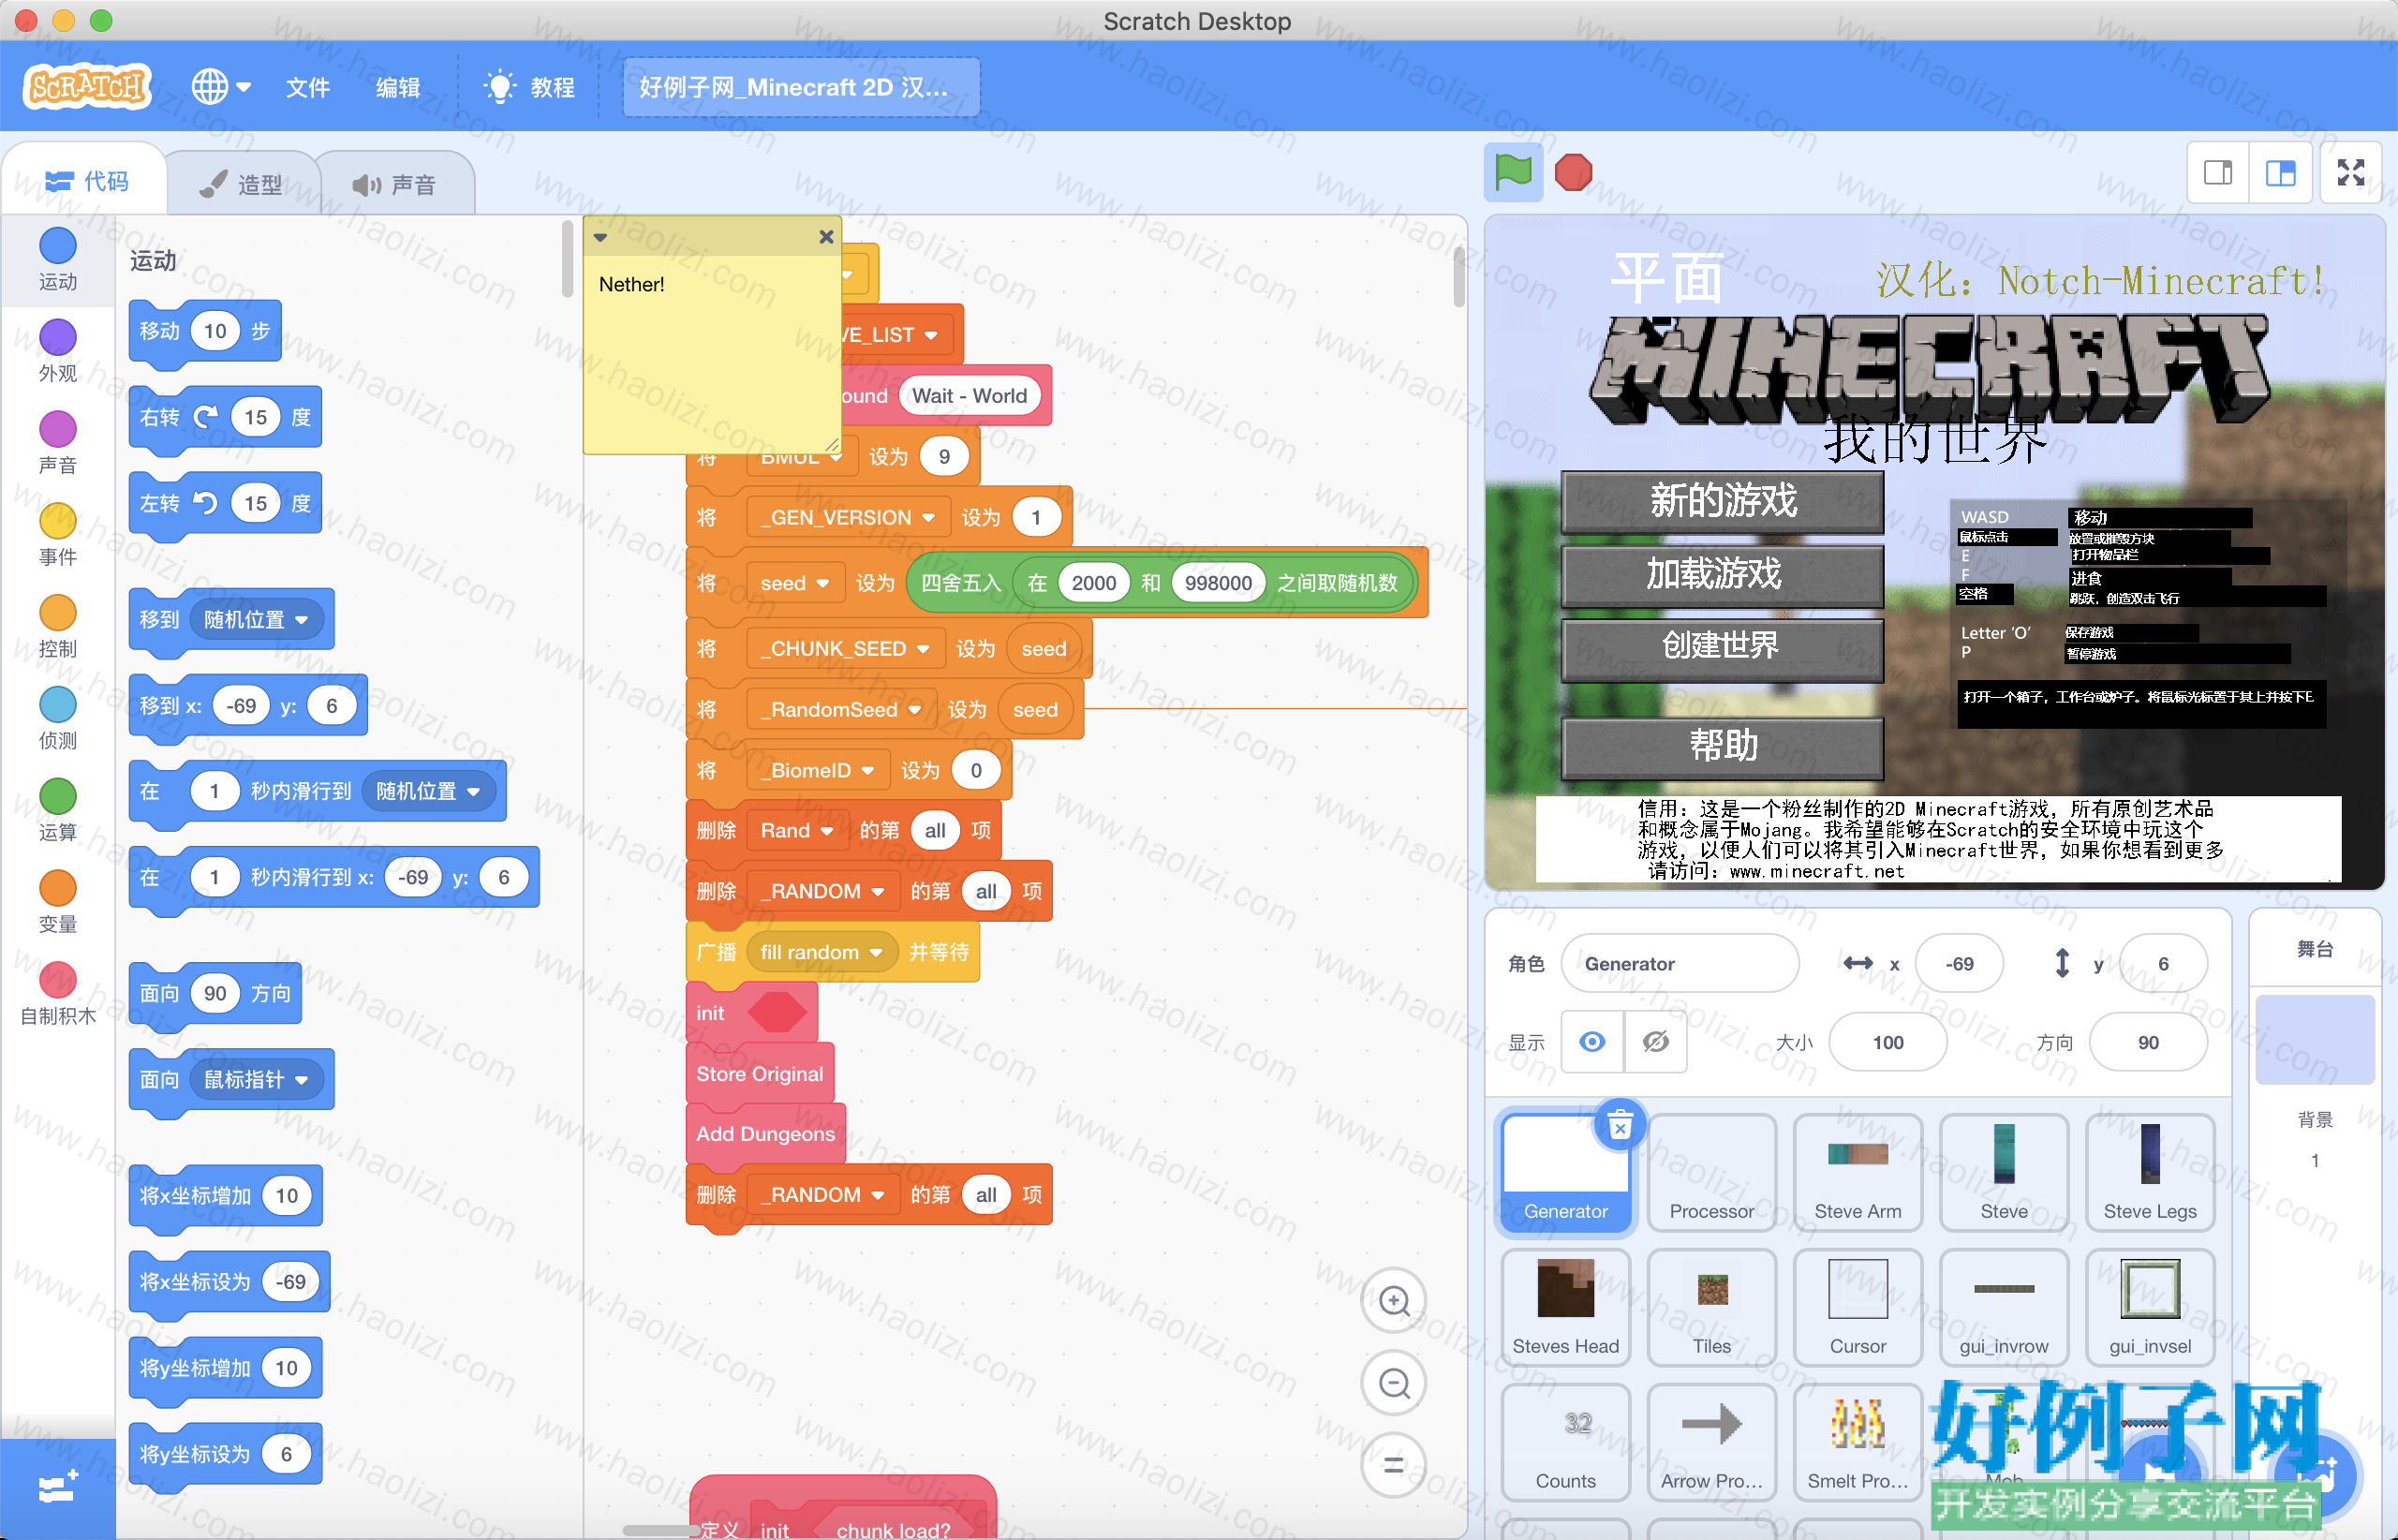This screenshot has width=2398, height=1540.
Task: Select the 事件 events category
Action: 58,535
